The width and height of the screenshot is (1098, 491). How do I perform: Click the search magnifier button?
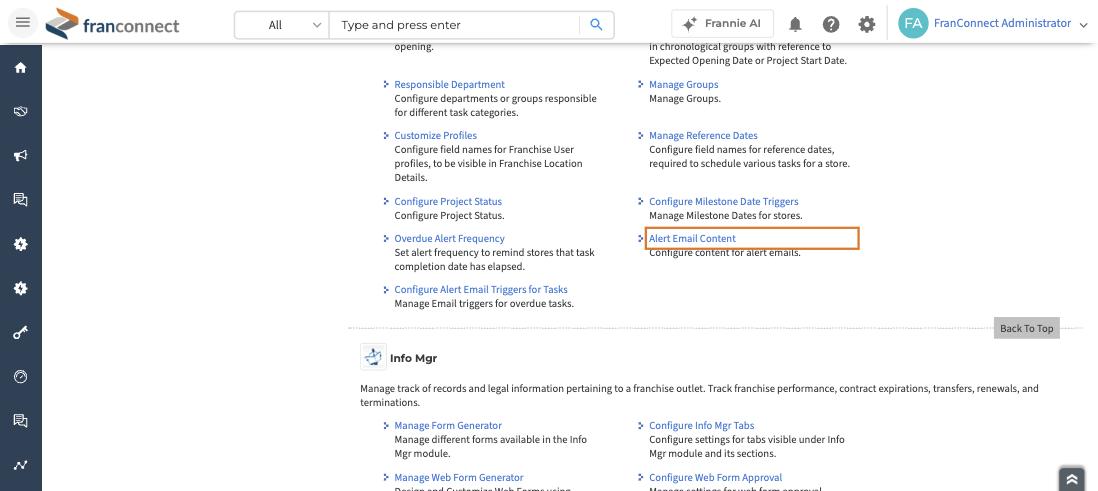(597, 25)
